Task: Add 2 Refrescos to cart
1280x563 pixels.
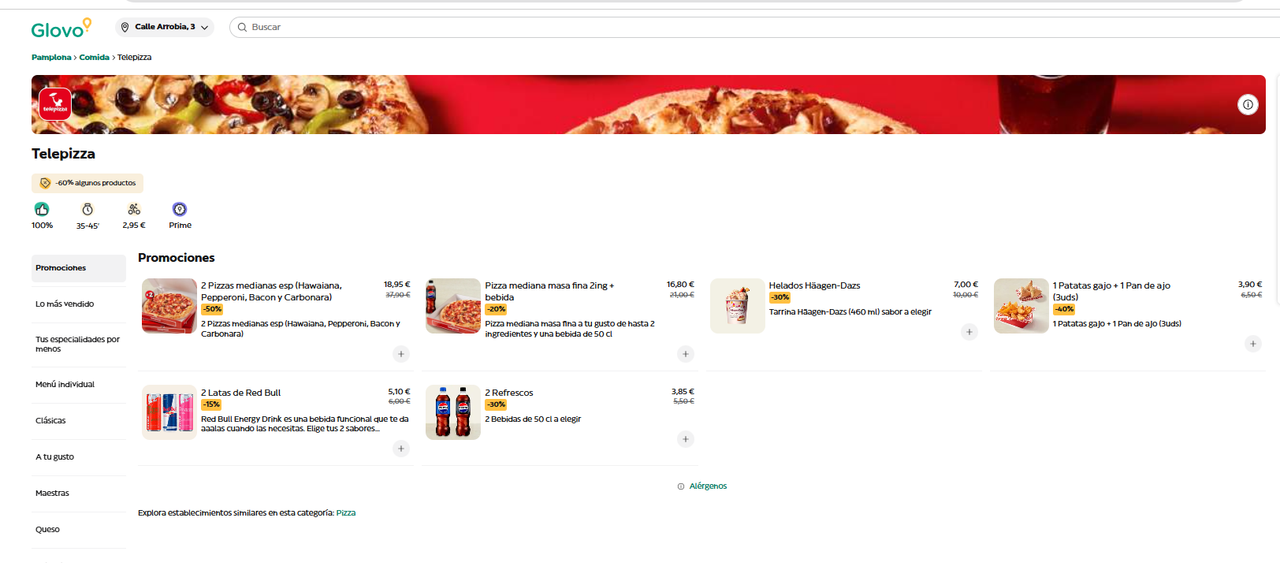Action: pos(685,438)
